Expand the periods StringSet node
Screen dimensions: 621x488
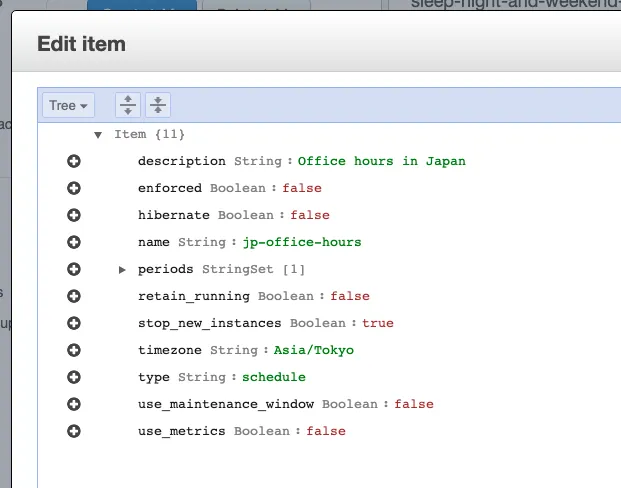123,270
